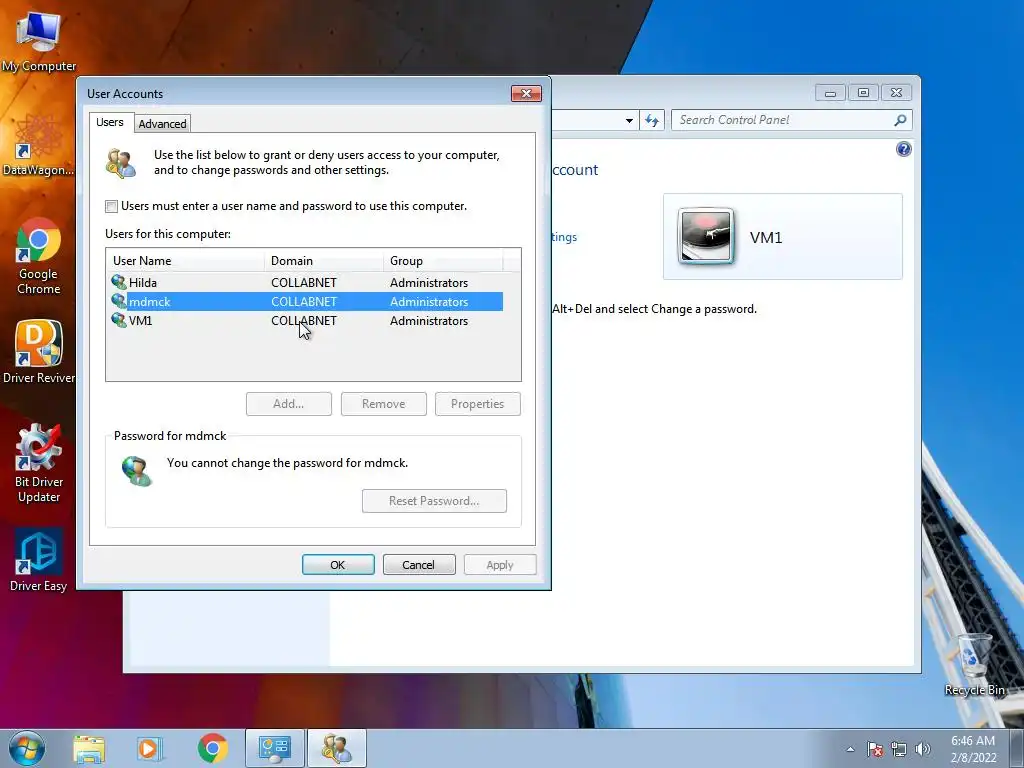Click the user icon in Password for mdmck section
1024x768 pixels.
tap(136, 470)
